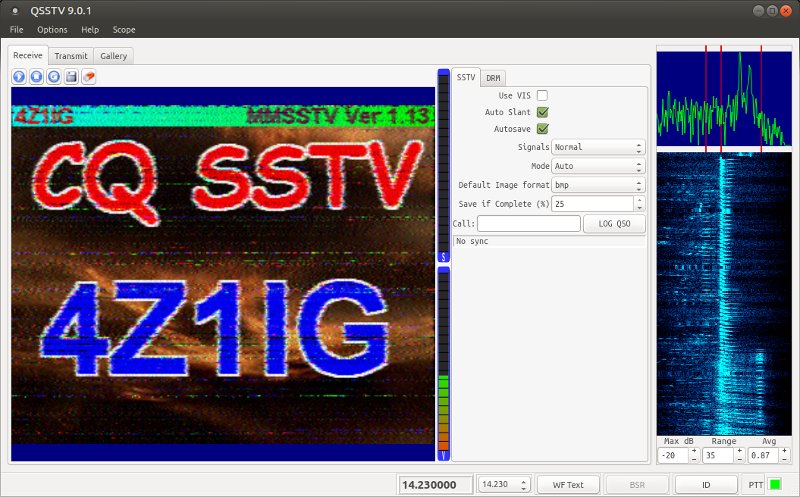Image resolution: width=800 pixels, height=497 pixels.
Task: Open the Help menu
Action: 90,30
